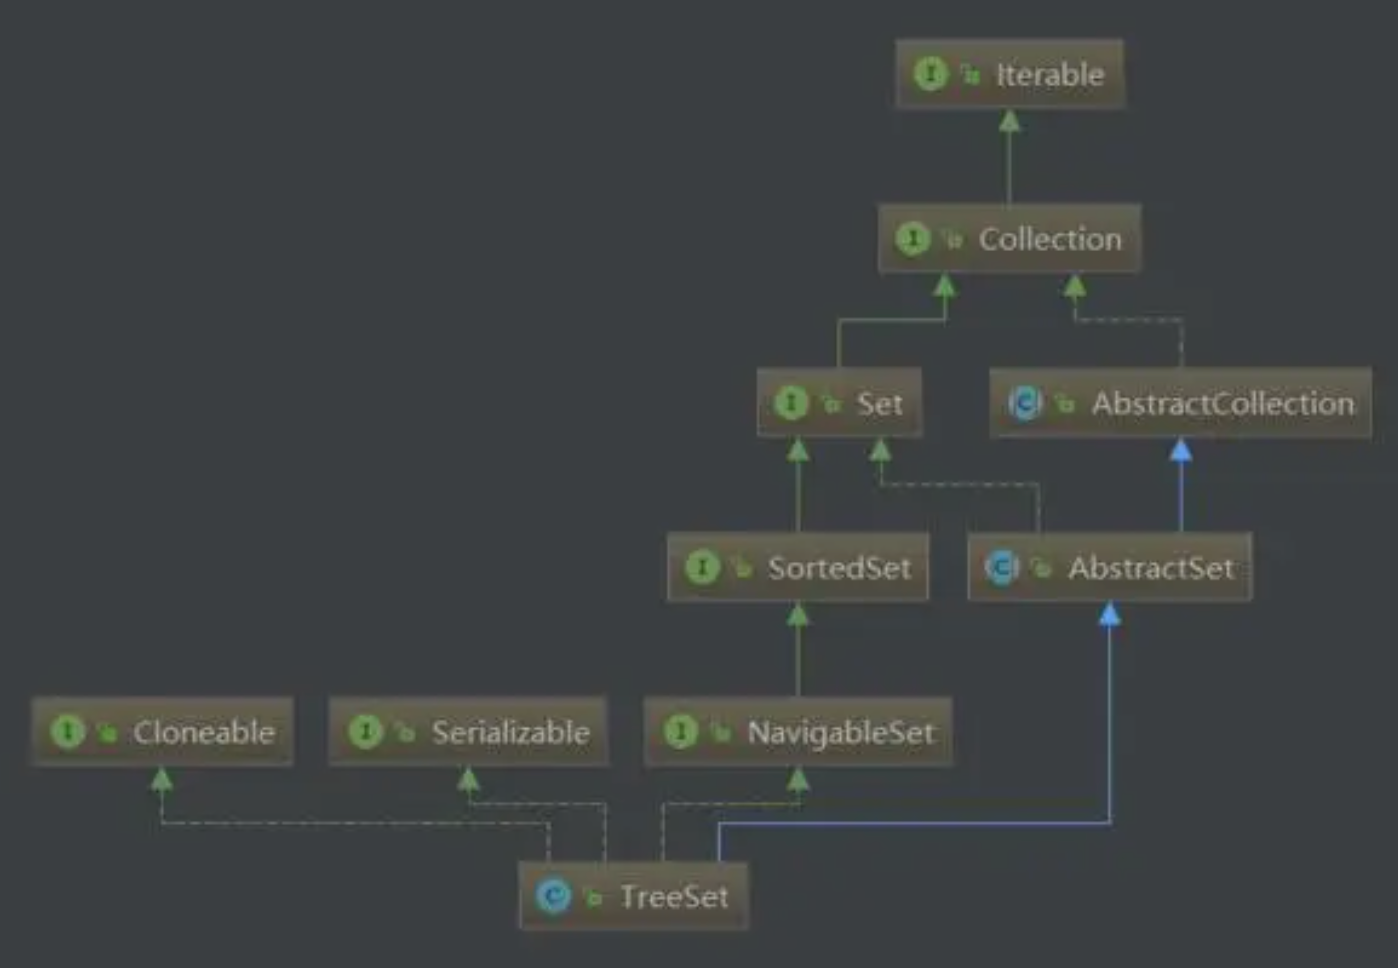Click the AbstractCollection class icon
The image size is (1398, 968).
pos(1025,403)
